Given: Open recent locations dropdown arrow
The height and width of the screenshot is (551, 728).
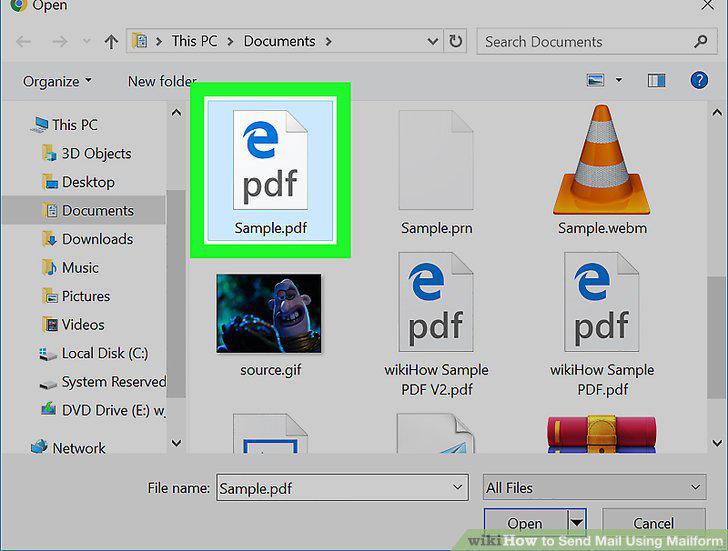Looking at the screenshot, I should pos(86,42).
